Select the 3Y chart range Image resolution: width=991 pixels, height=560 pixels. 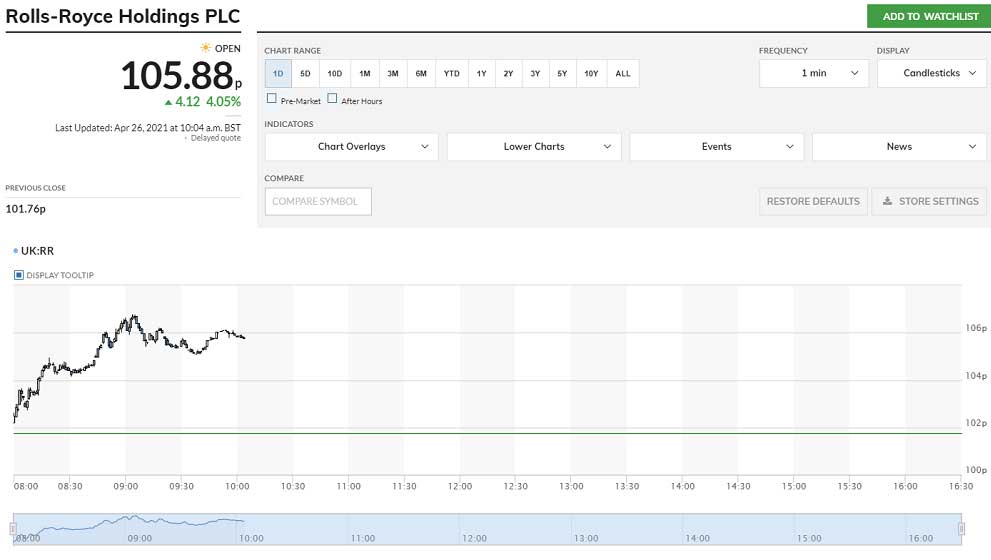tap(535, 73)
